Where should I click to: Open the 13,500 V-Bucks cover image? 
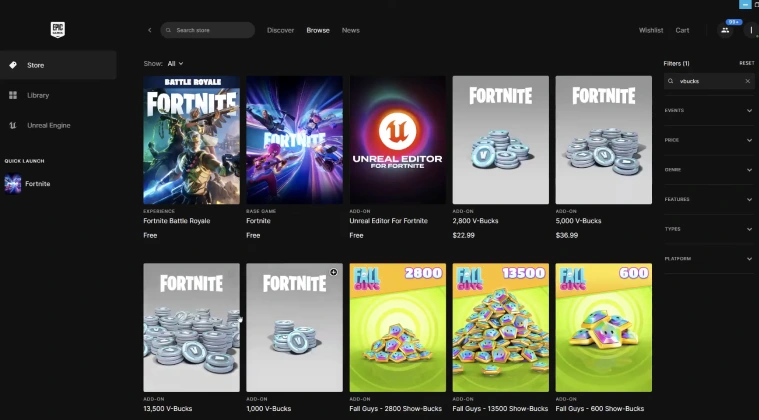[x=191, y=328]
